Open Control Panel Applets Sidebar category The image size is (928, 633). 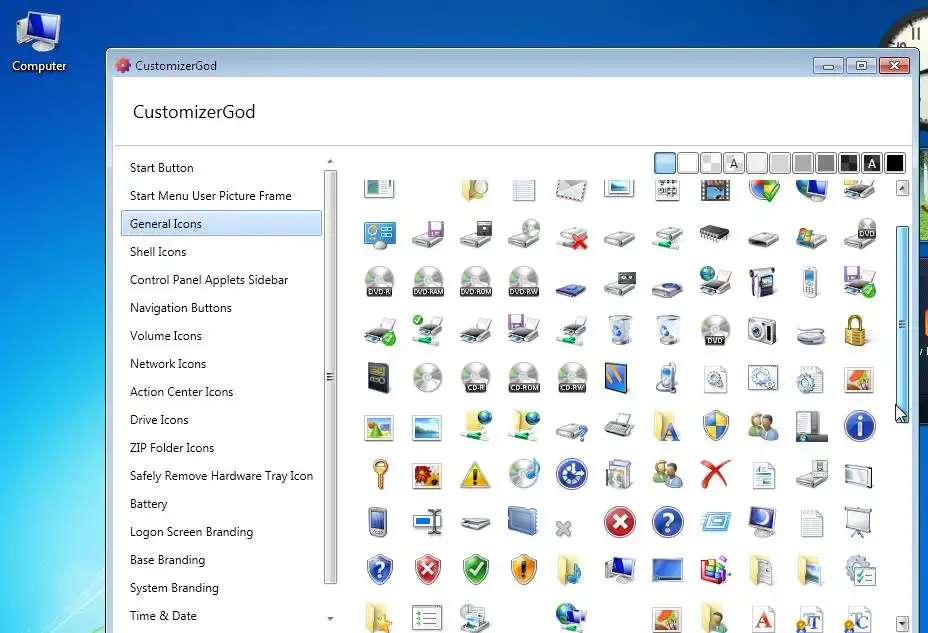(209, 280)
